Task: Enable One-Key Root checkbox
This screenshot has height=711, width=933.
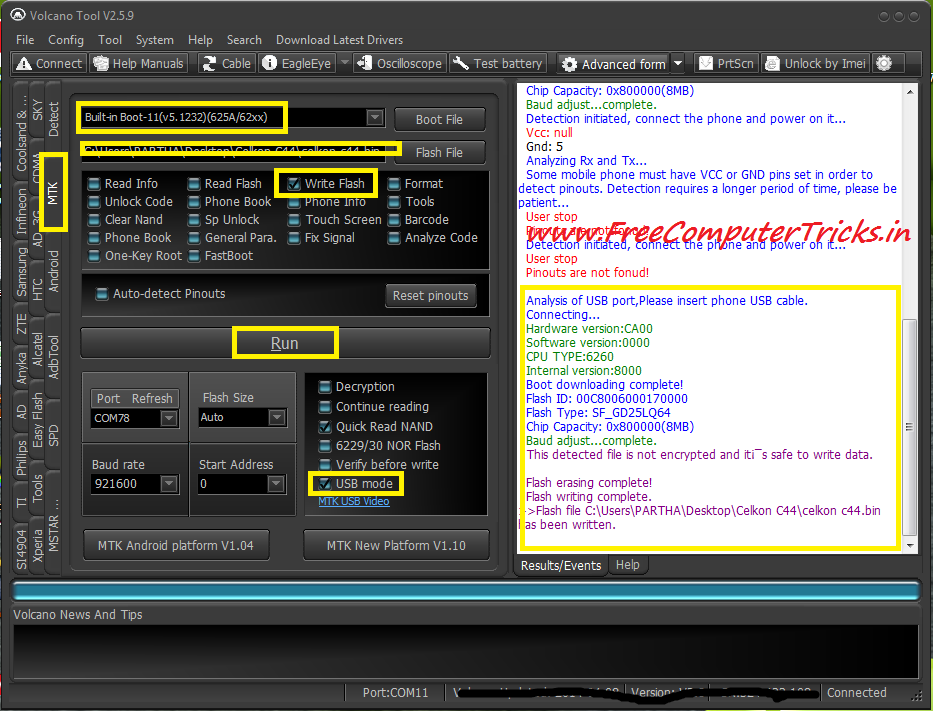Action: point(94,256)
